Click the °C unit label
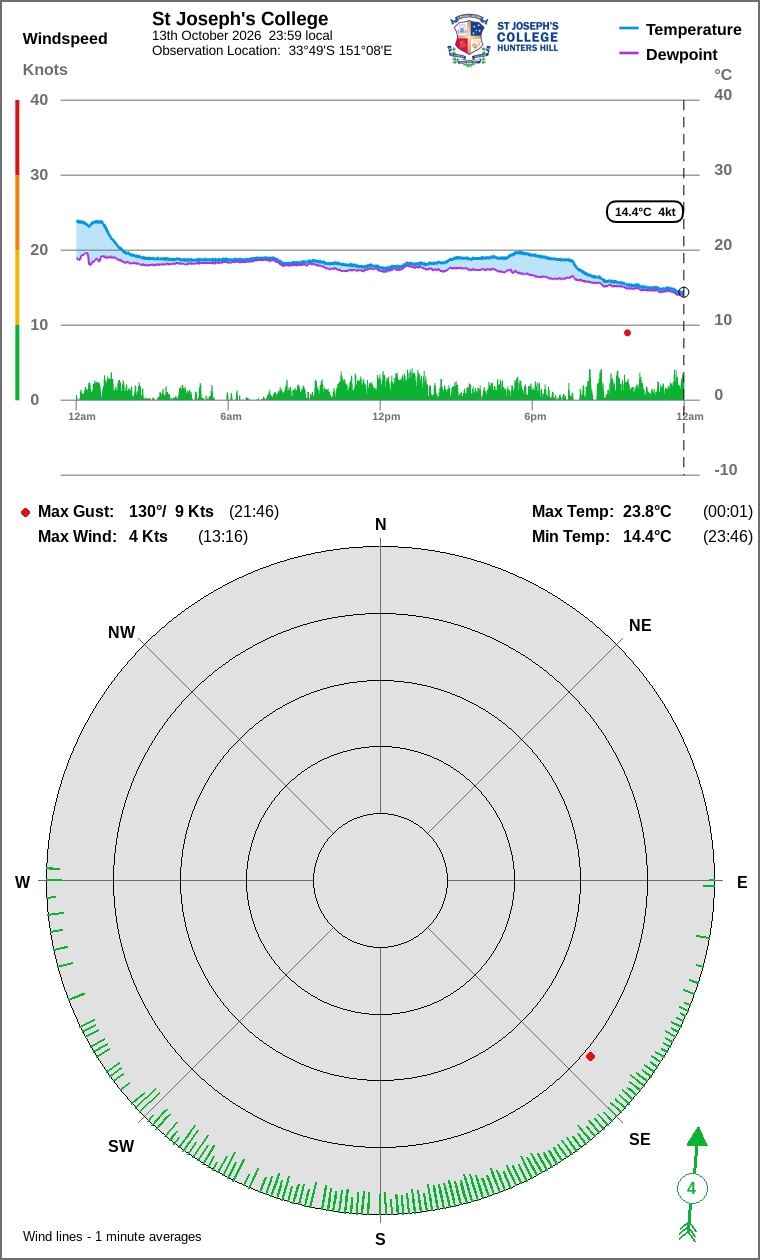760x1260 pixels. tap(723, 74)
